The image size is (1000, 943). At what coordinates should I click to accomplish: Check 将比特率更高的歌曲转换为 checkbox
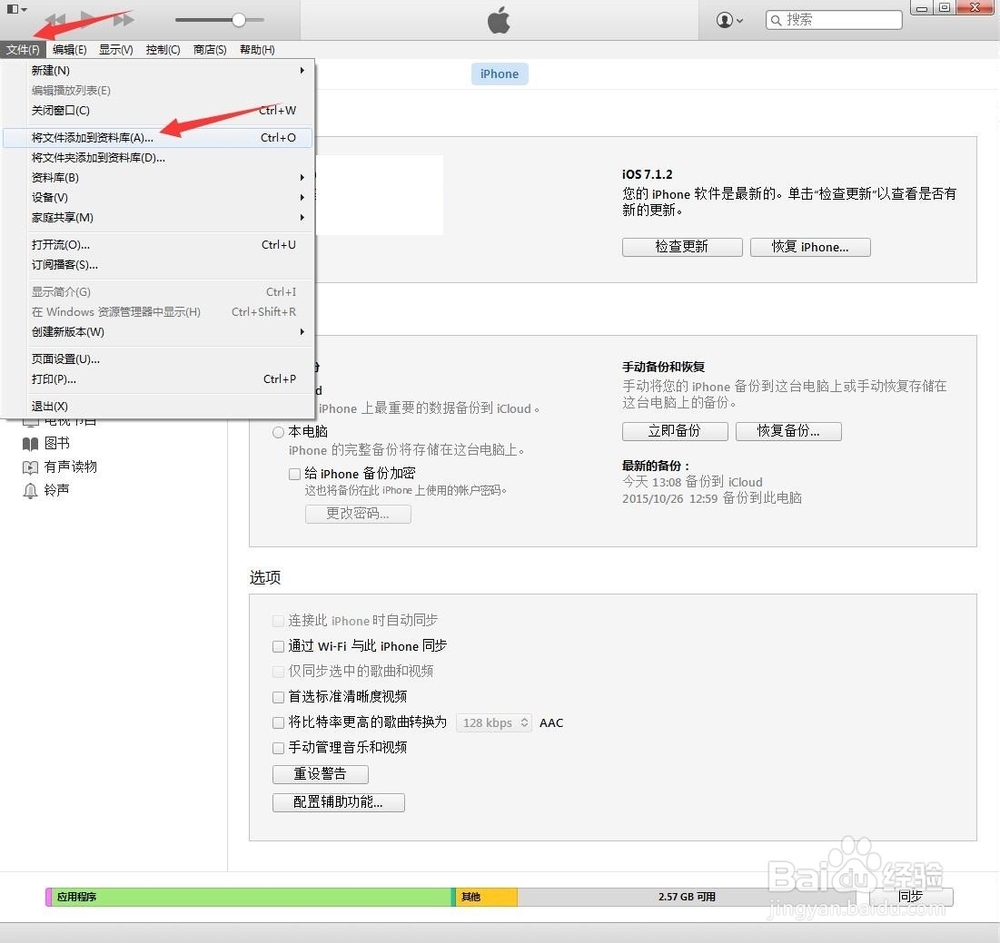pos(278,722)
